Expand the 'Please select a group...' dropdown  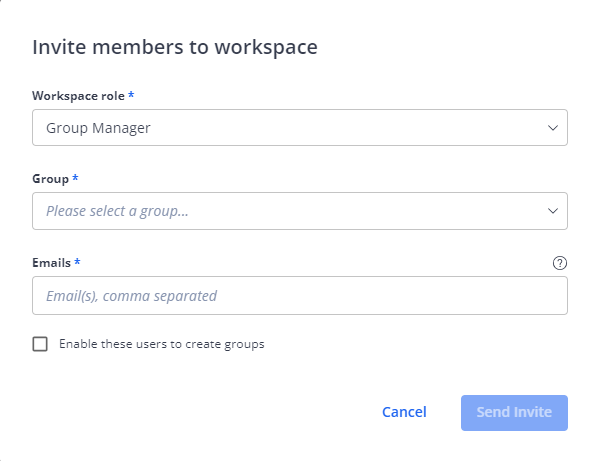(x=300, y=211)
